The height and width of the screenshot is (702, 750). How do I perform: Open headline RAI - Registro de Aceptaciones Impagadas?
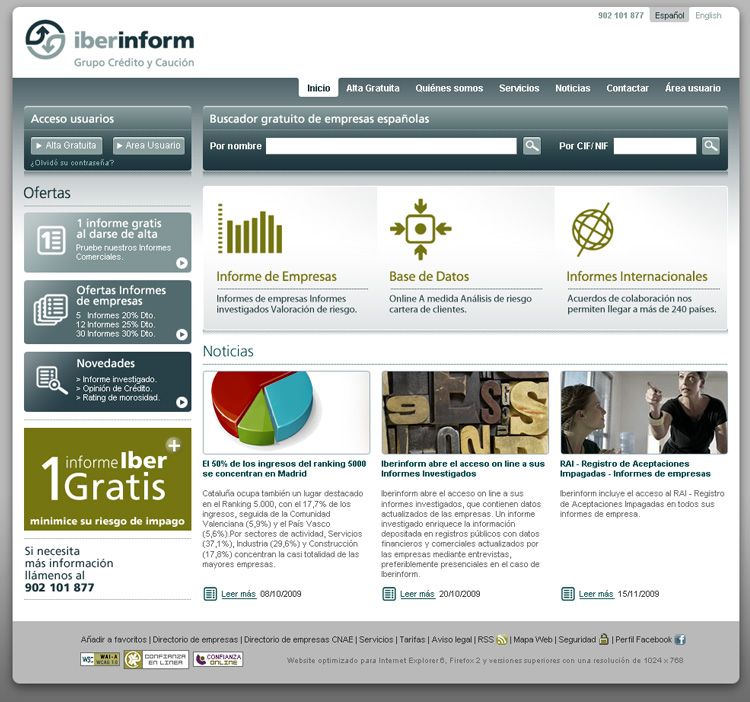pyautogui.click(x=635, y=469)
